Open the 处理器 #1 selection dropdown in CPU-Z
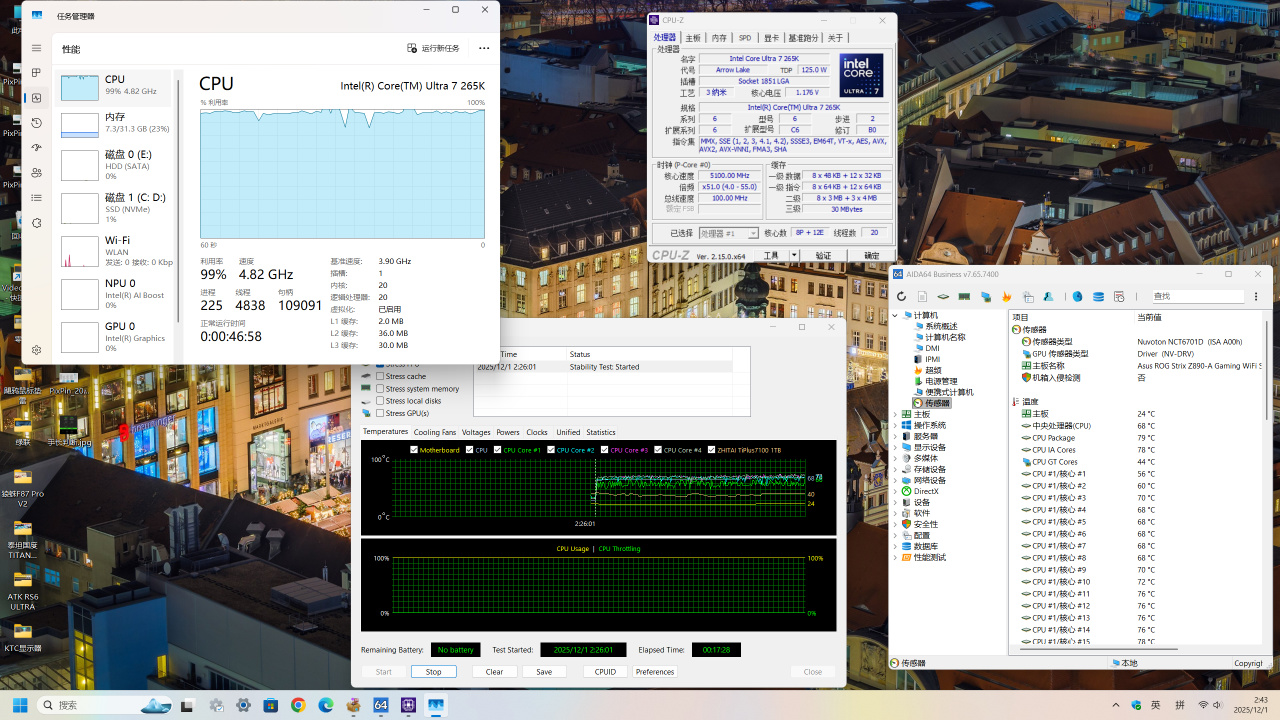Screen dimensions: 1280x720 728,233
